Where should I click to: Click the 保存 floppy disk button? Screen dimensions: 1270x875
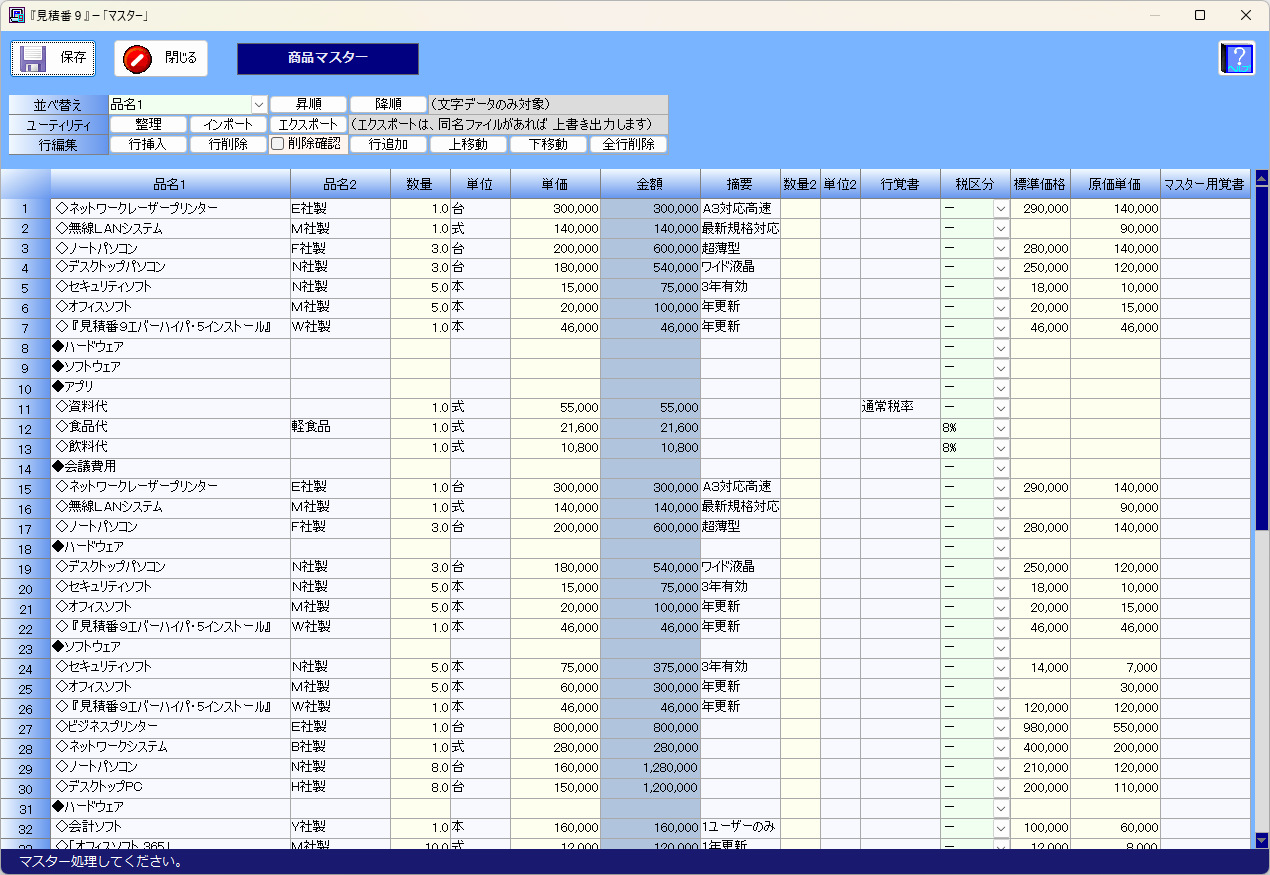click(53, 58)
